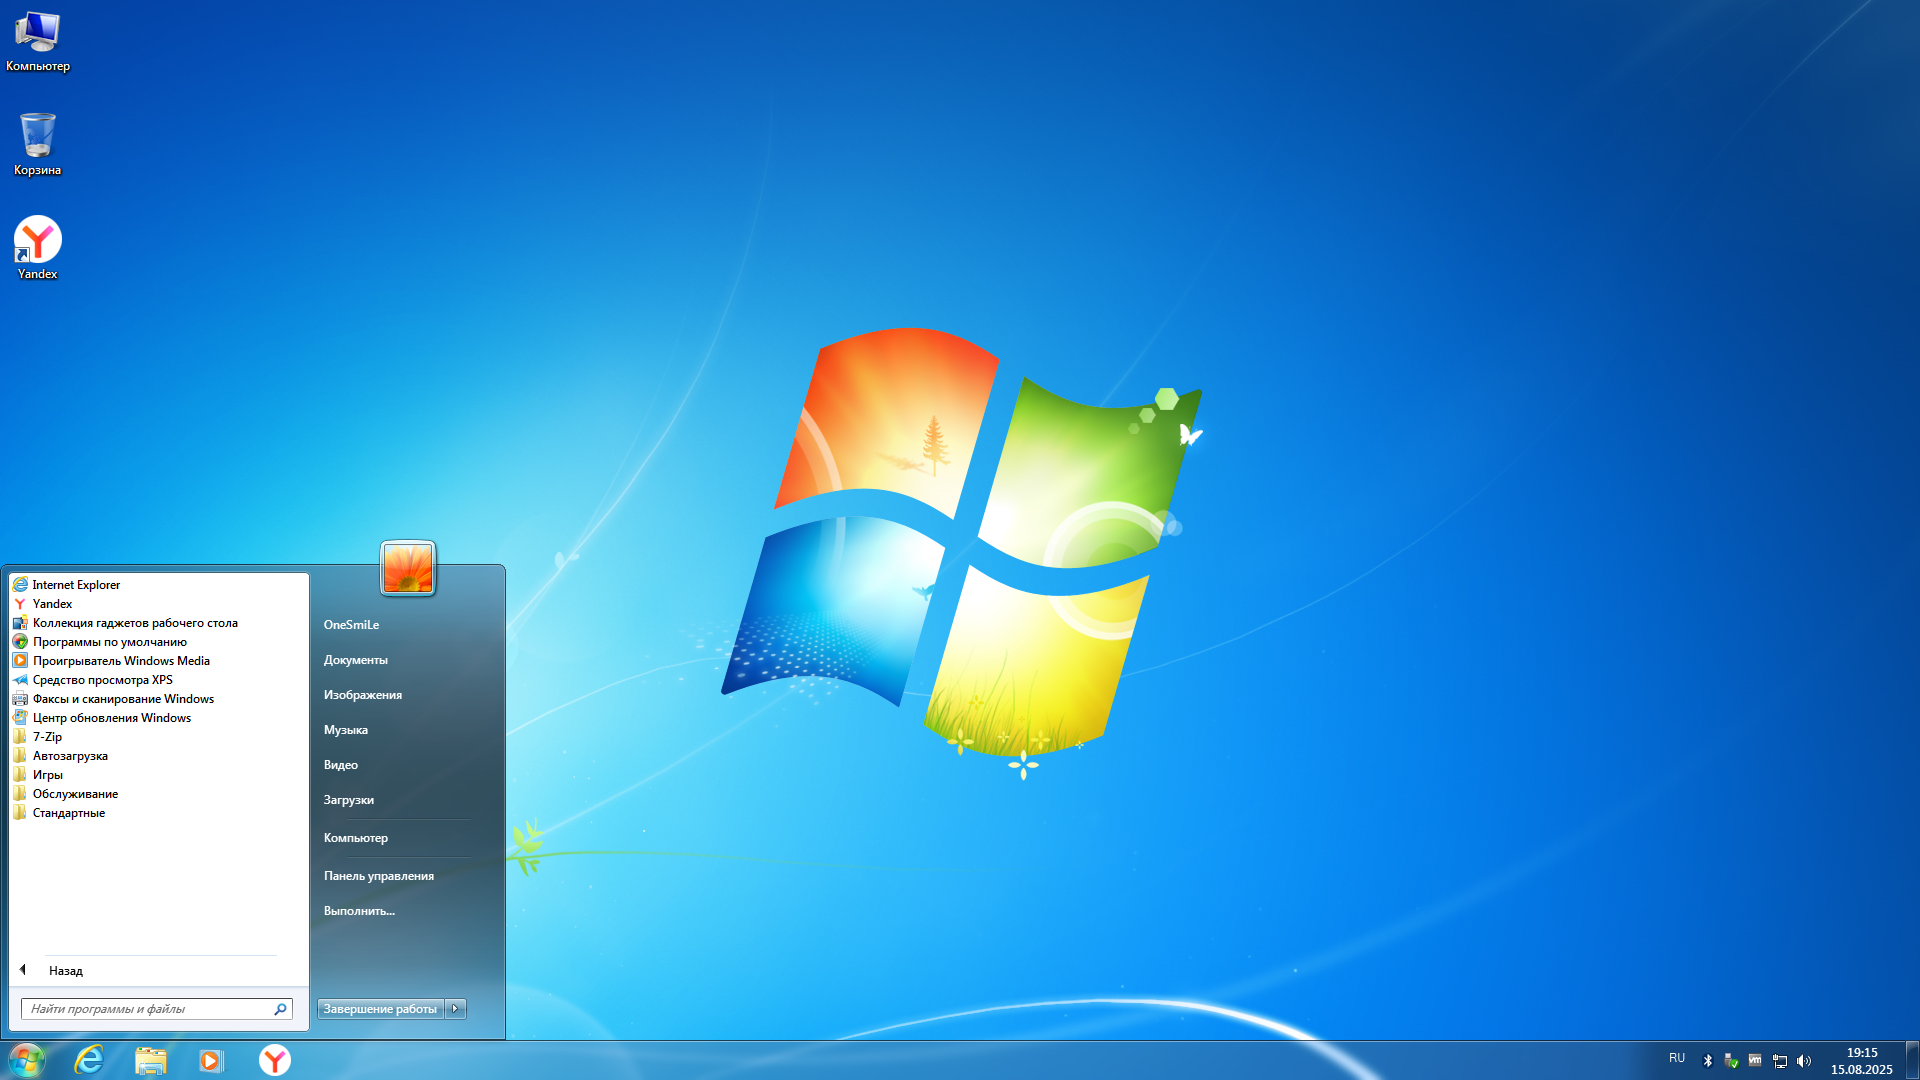Image resolution: width=1920 pixels, height=1080 pixels.
Task: Launch Internet Explorer from taskbar
Action: [89, 1060]
